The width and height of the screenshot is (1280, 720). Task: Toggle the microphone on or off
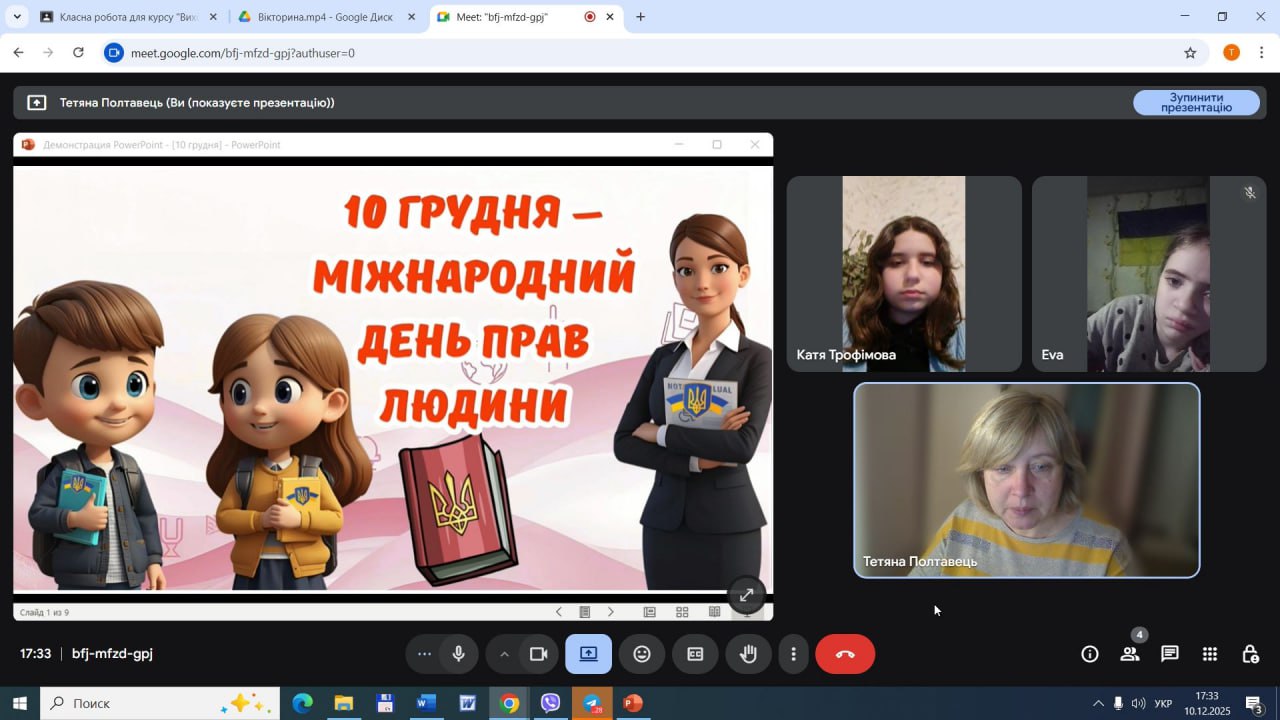coord(459,654)
